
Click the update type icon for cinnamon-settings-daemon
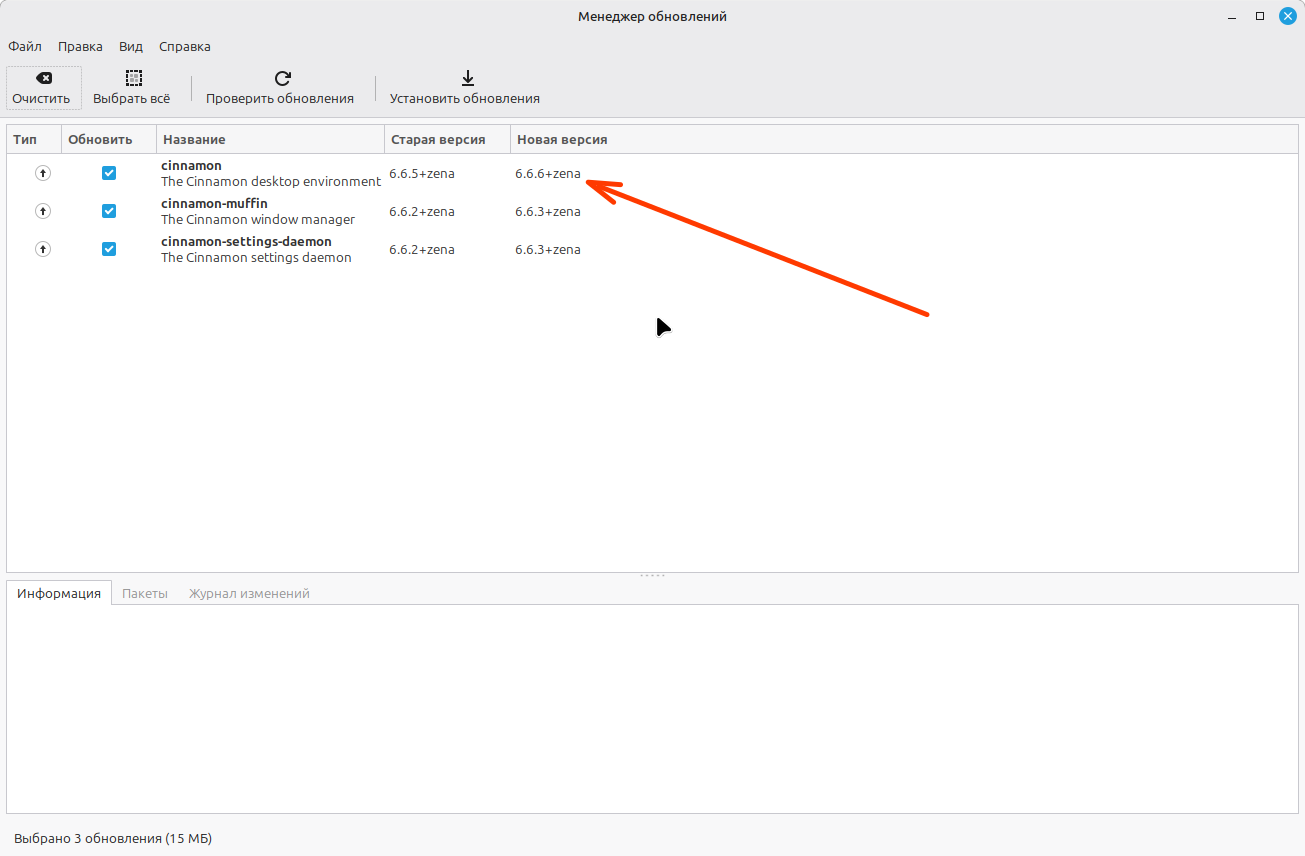tap(43, 249)
